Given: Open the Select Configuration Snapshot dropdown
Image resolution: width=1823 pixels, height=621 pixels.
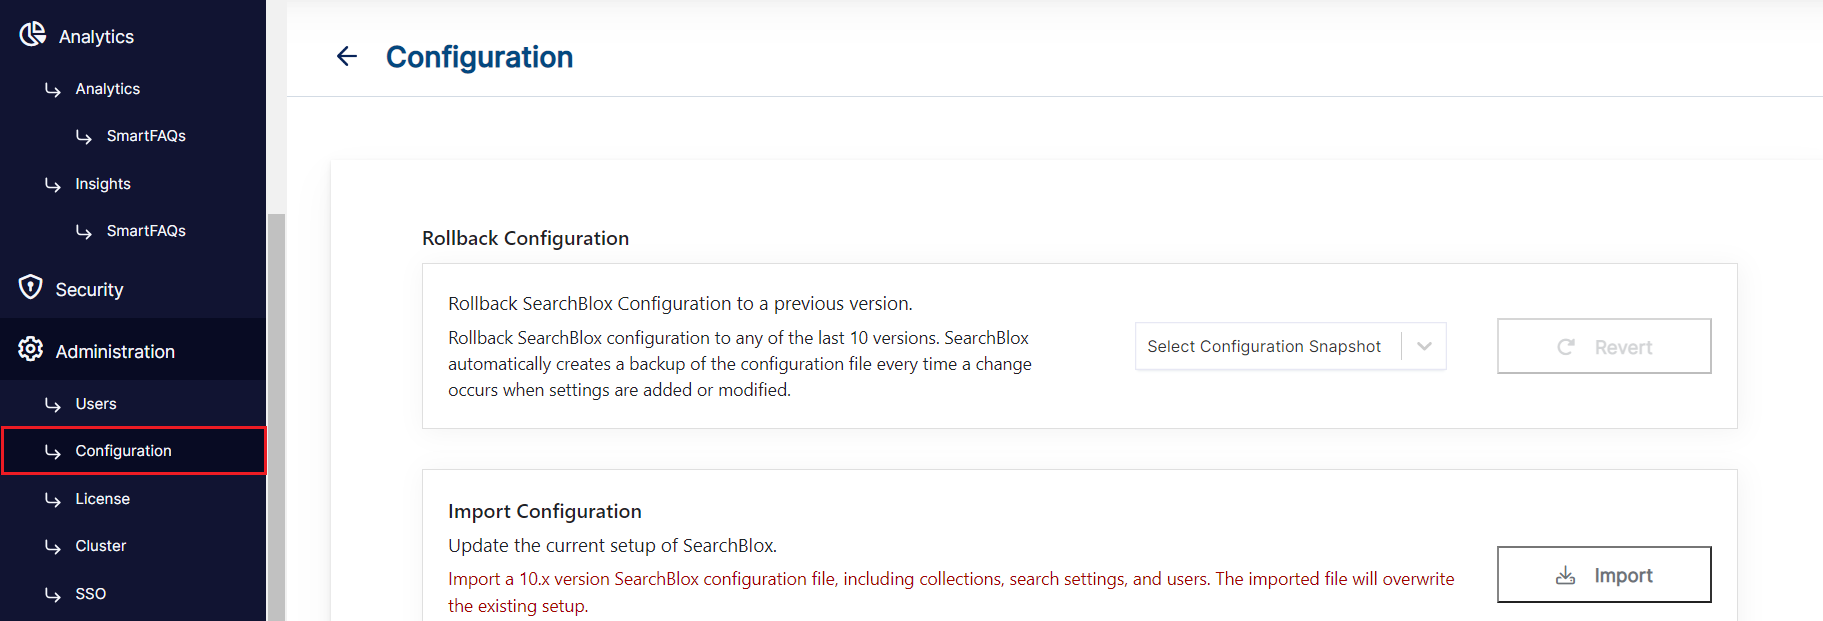Looking at the screenshot, I should point(1266,346).
